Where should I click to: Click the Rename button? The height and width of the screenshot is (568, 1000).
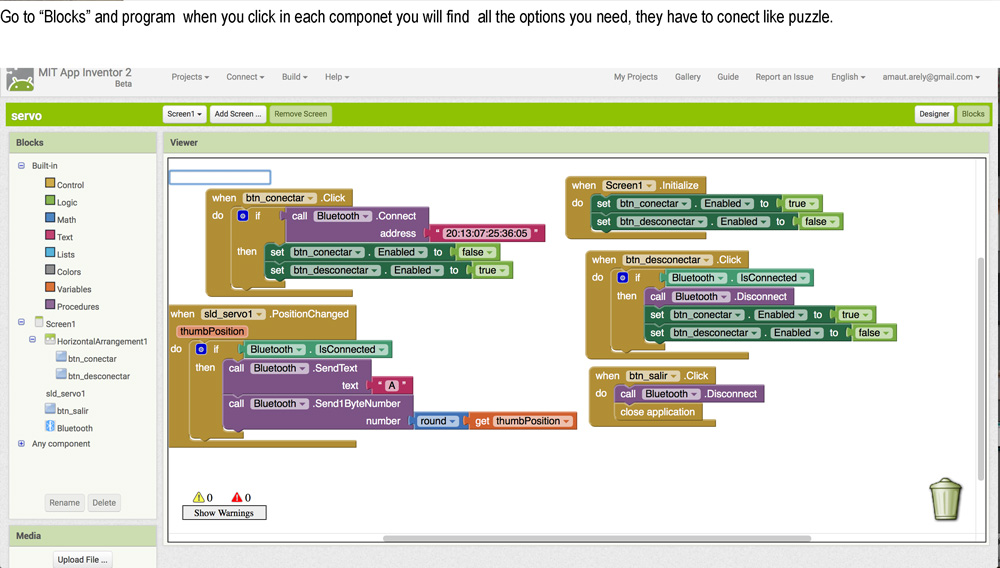click(64, 502)
